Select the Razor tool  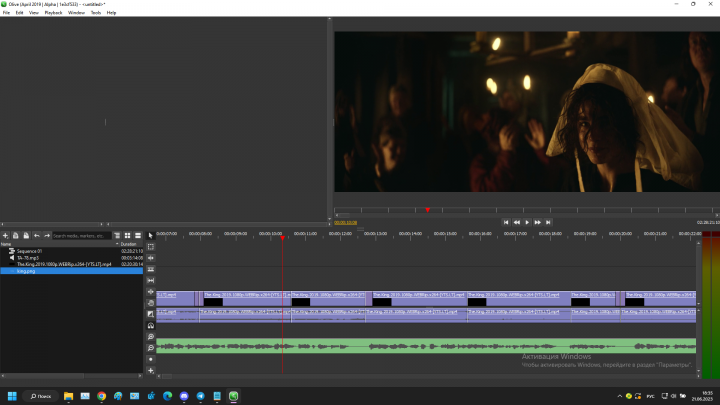(151, 269)
